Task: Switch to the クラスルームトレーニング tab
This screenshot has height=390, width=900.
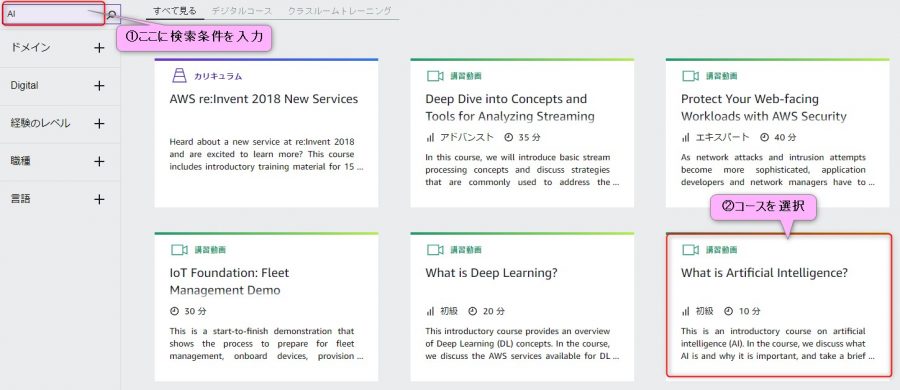Action: click(340, 11)
